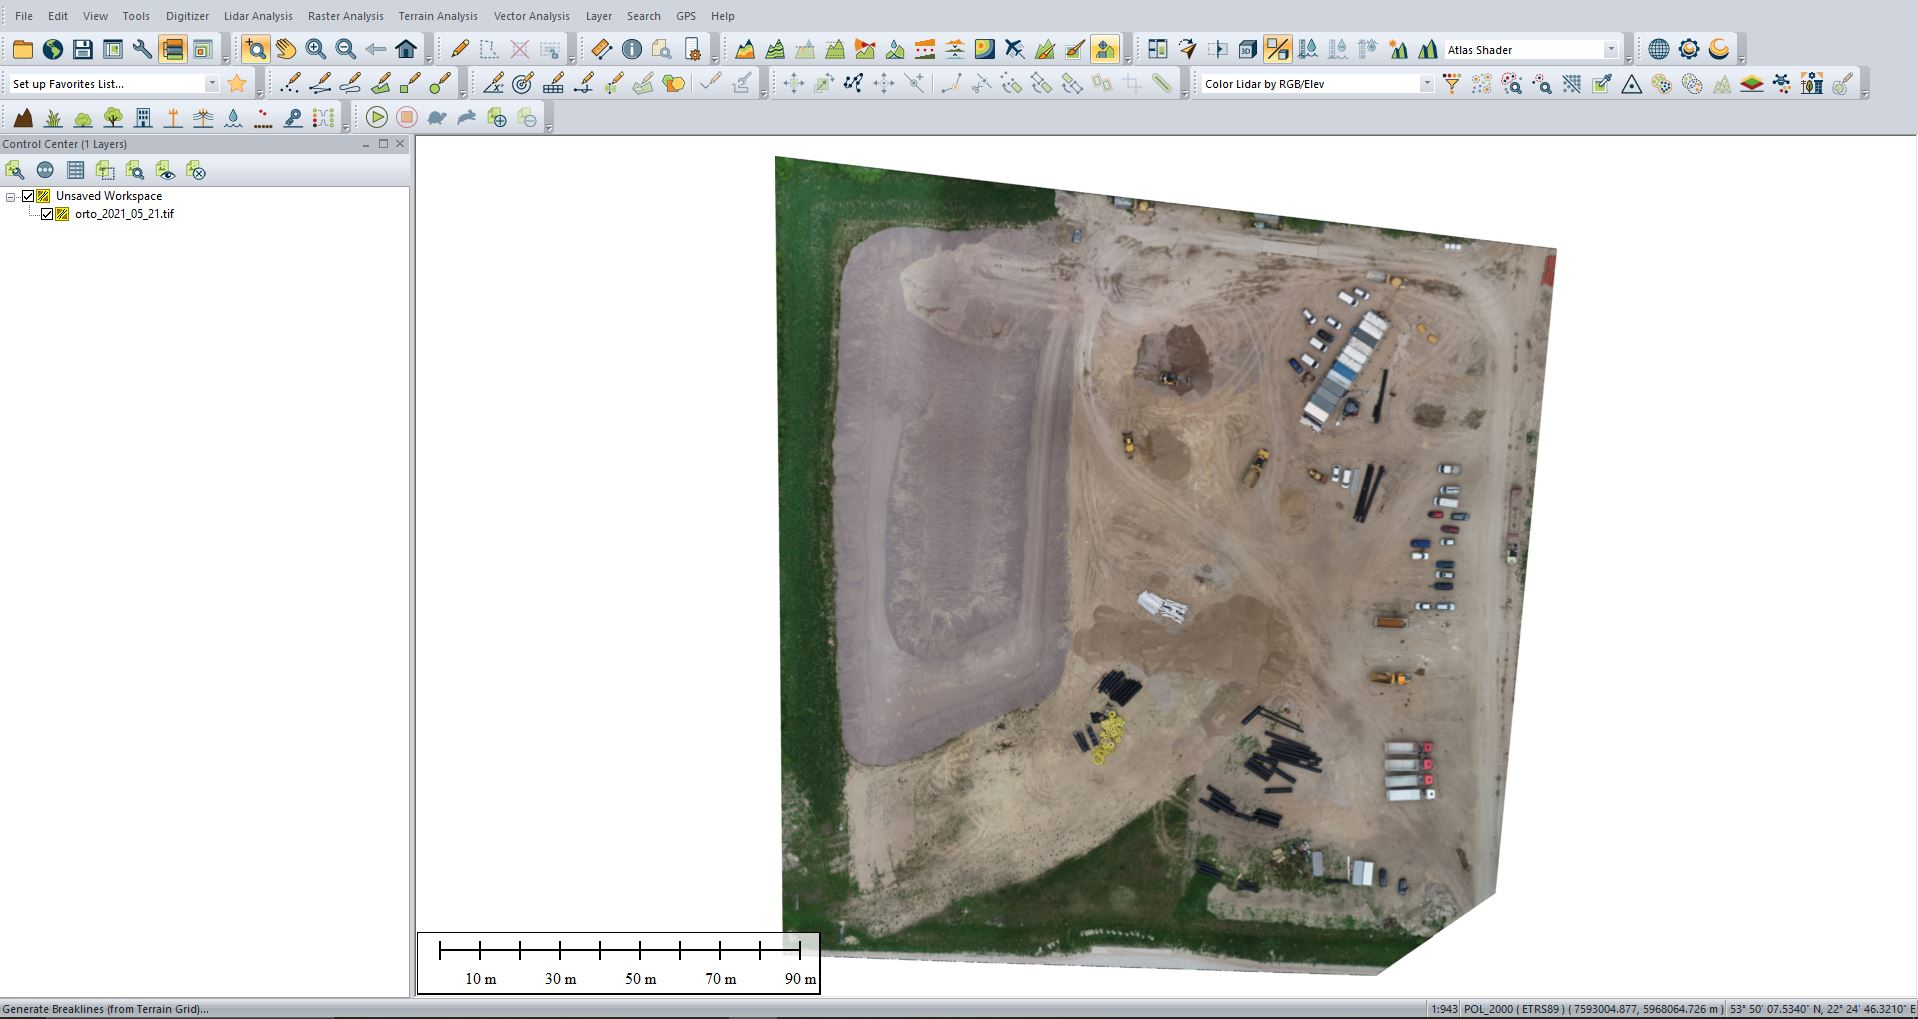Open the 3D Viewer cube icon

point(1247,49)
